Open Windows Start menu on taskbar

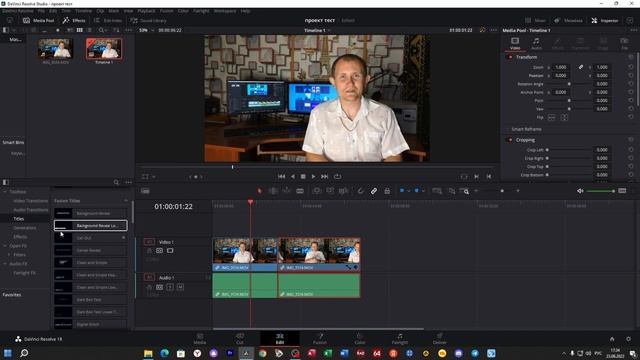coord(8,353)
